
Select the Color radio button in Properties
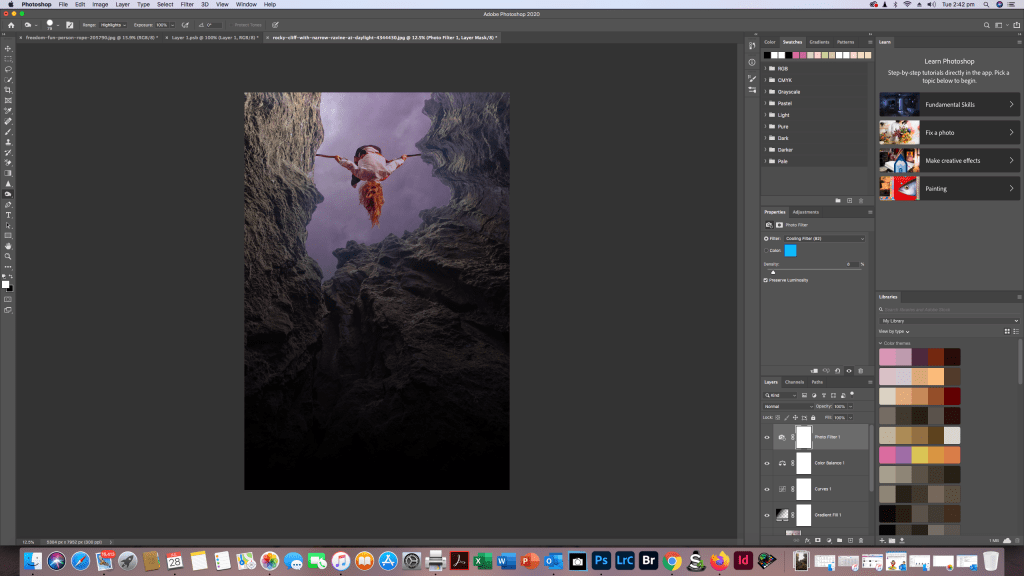click(766, 250)
